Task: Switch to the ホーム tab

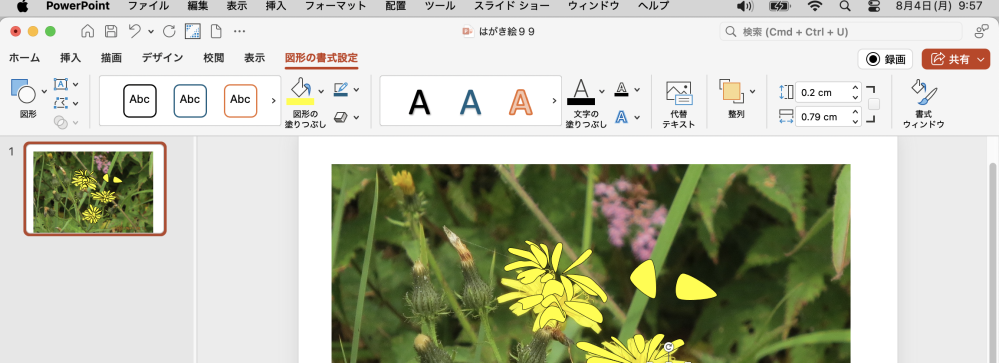Action: tap(24, 58)
